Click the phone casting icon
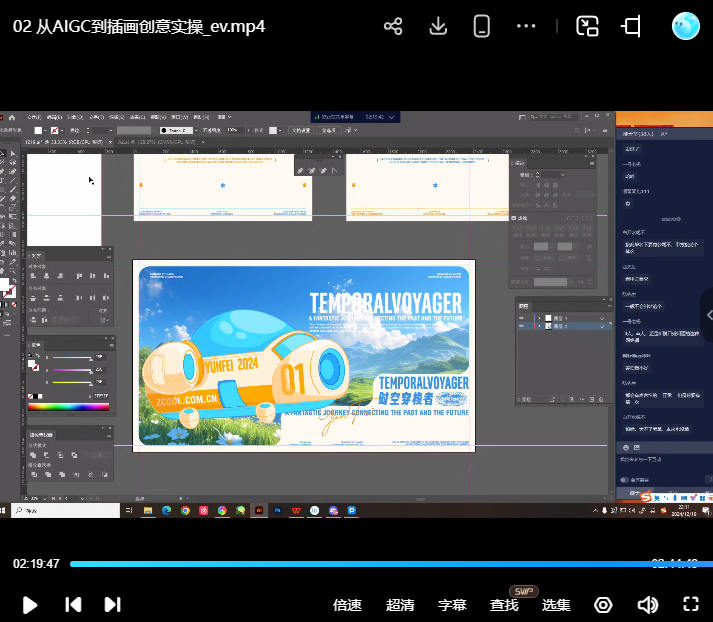Viewport: 713px width, 622px height. [x=482, y=26]
